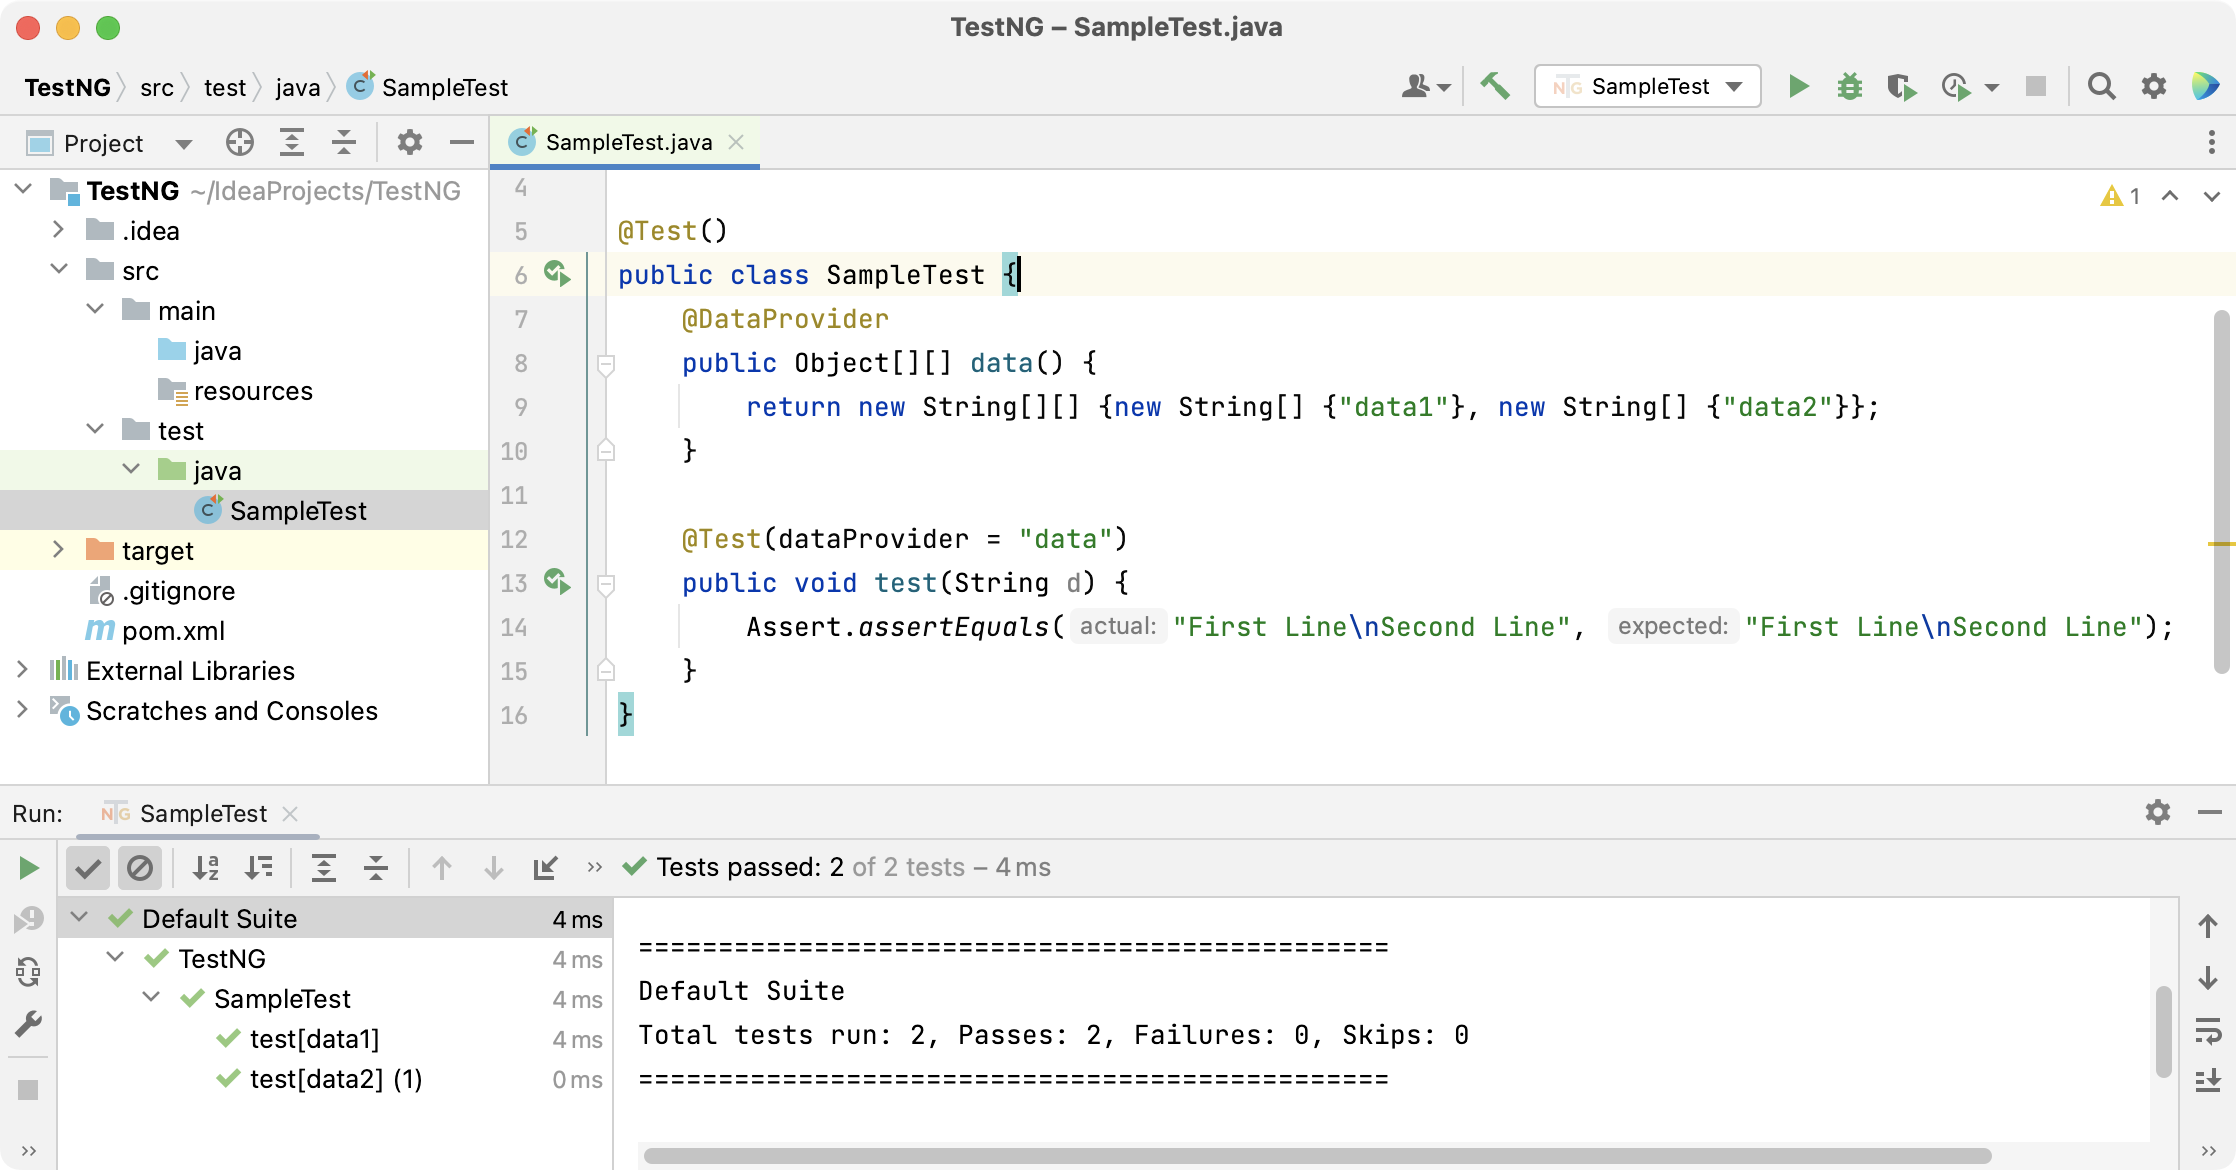
Task: Stop the running process square in top toolbar
Action: tap(2035, 87)
